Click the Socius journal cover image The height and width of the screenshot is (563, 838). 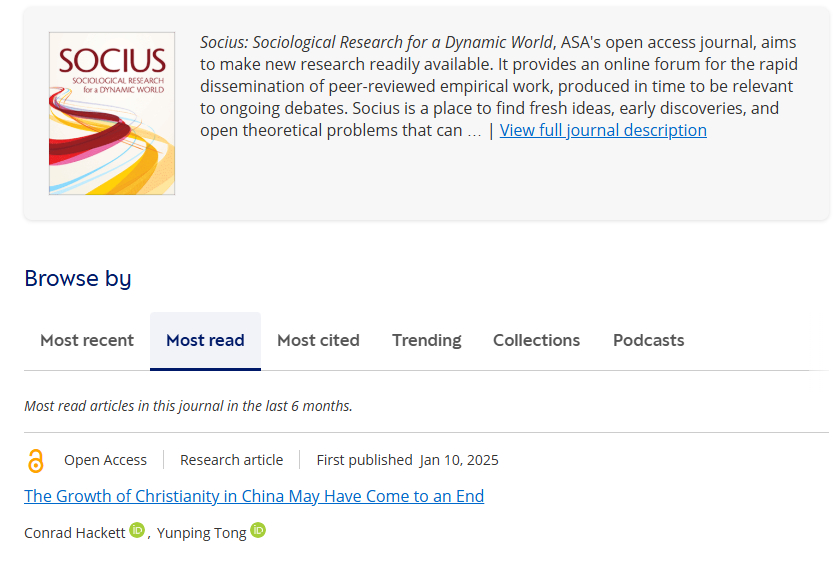point(112,113)
